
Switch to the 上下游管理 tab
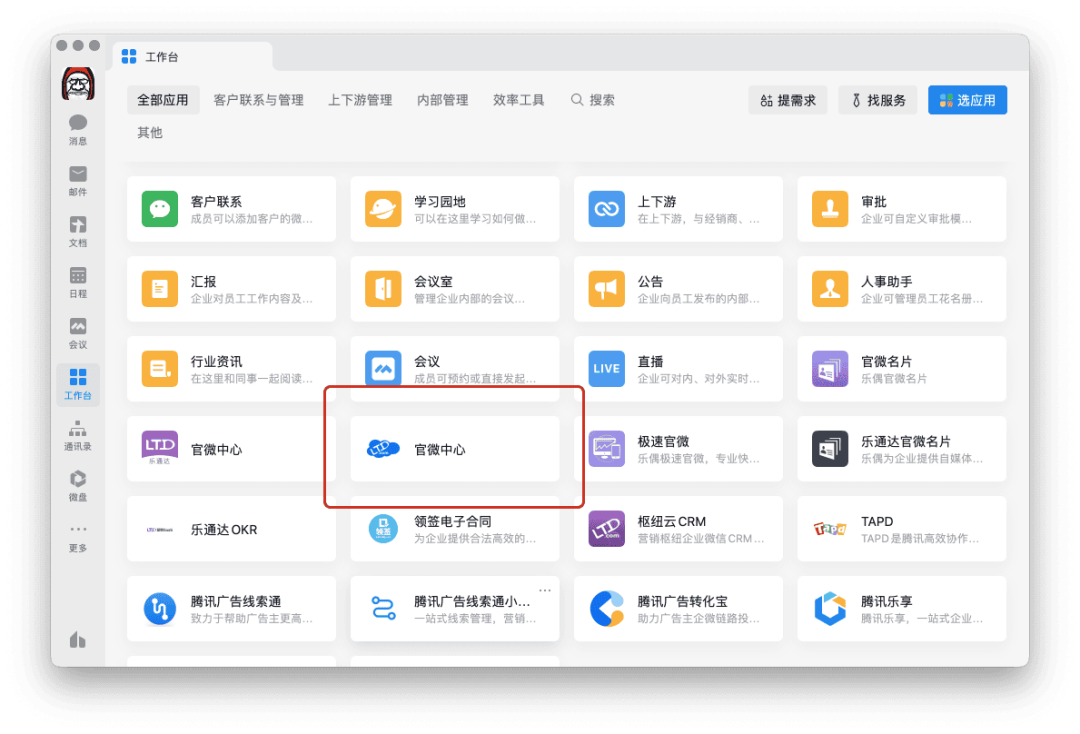pos(360,100)
